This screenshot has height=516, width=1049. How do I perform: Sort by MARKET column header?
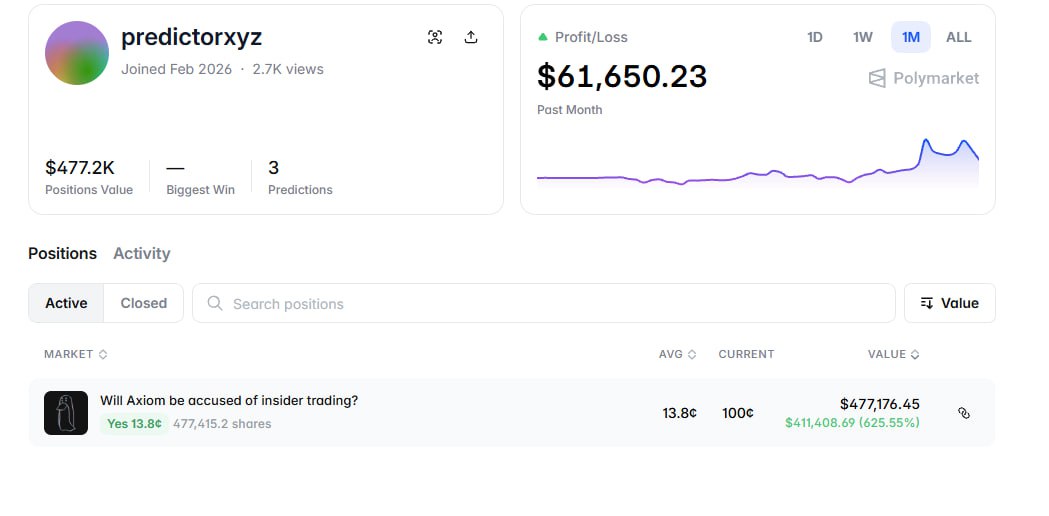coord(76,354)
